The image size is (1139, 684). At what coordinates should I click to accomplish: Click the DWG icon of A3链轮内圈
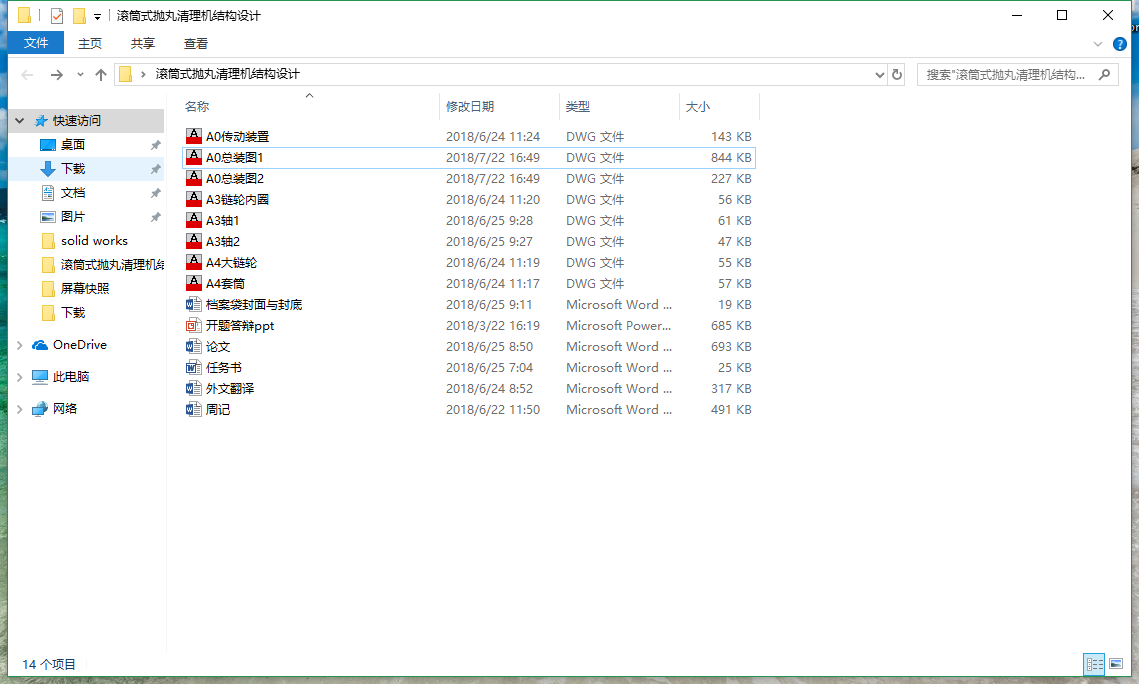pos(193,199)
